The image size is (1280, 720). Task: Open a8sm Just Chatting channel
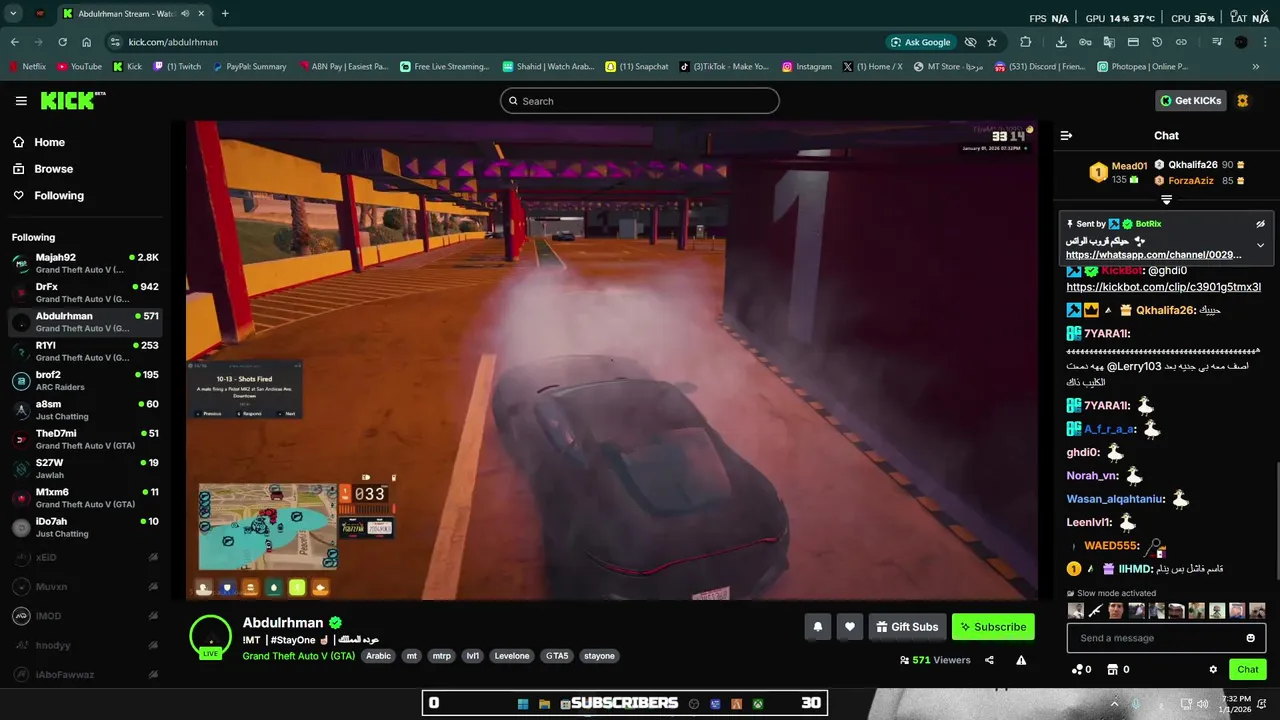click(85, 410)
